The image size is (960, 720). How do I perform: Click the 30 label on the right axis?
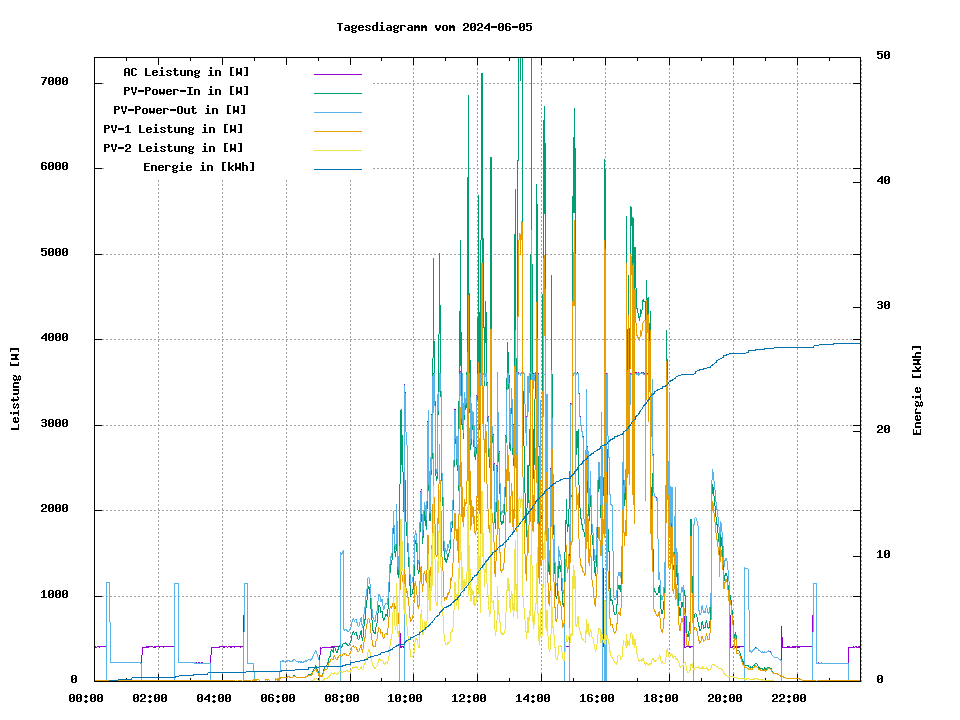(883, 305)
